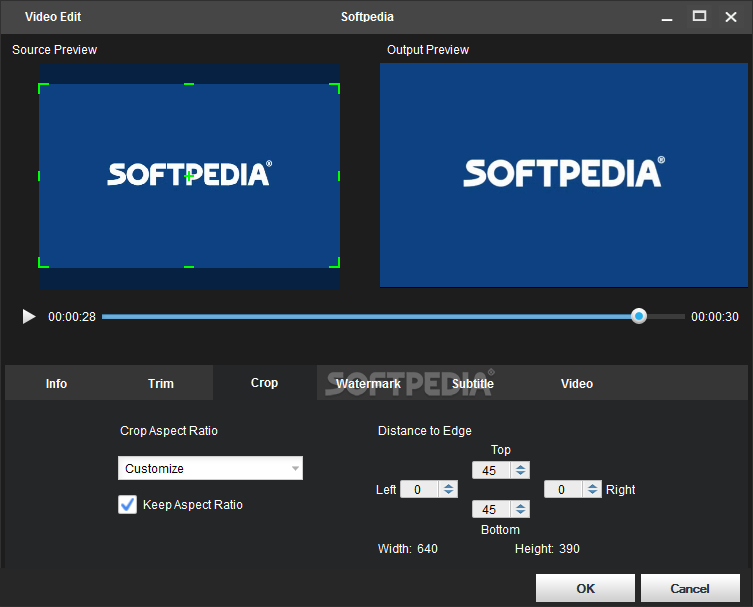753x607 pixels.
Task: Click the top-middle crop edge handle
Action: tap(189, 84)
